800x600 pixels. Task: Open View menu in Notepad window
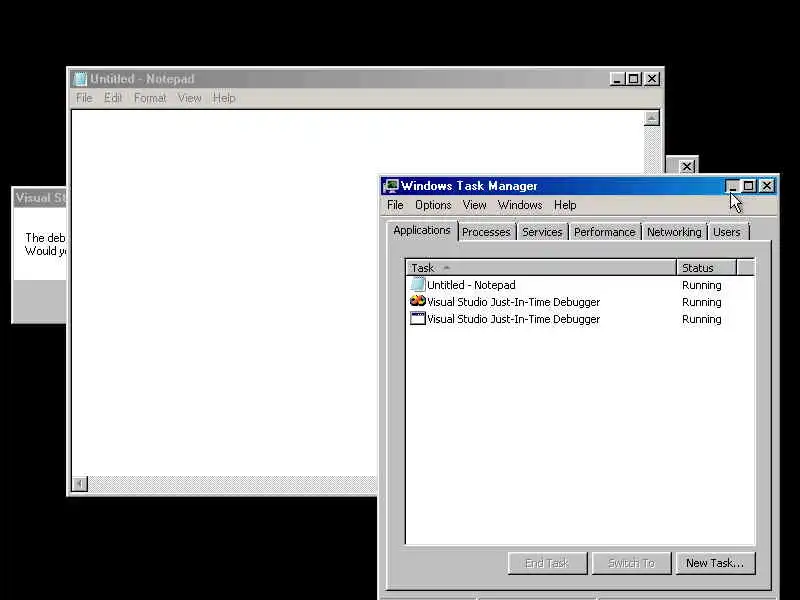[x=189, y=98]
